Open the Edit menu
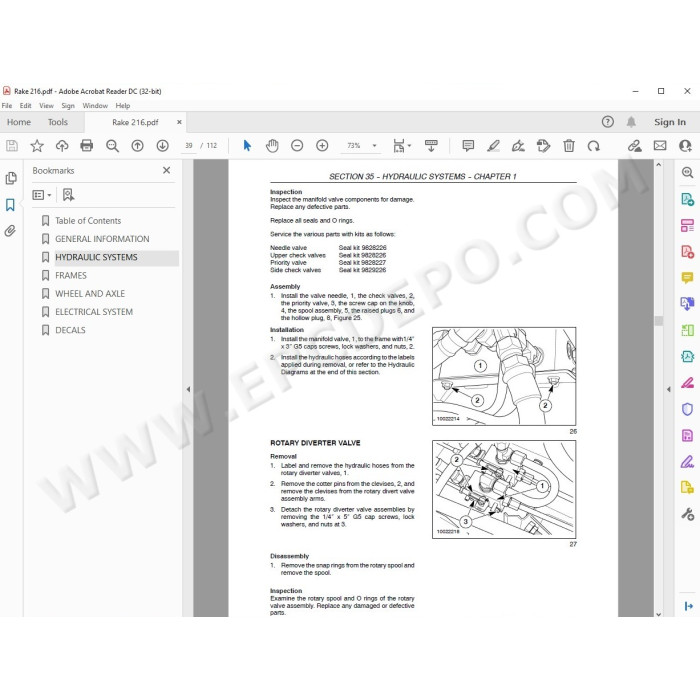The width and height of the screenshot is (700, 700). [25, 106]
